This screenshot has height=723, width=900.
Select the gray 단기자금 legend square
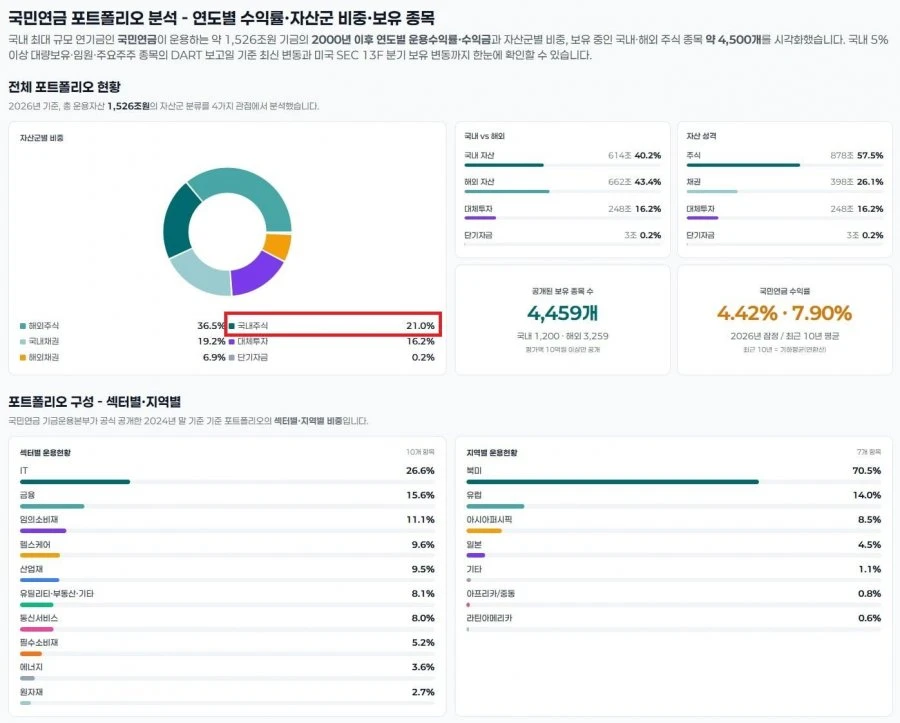tap(232, 357)
